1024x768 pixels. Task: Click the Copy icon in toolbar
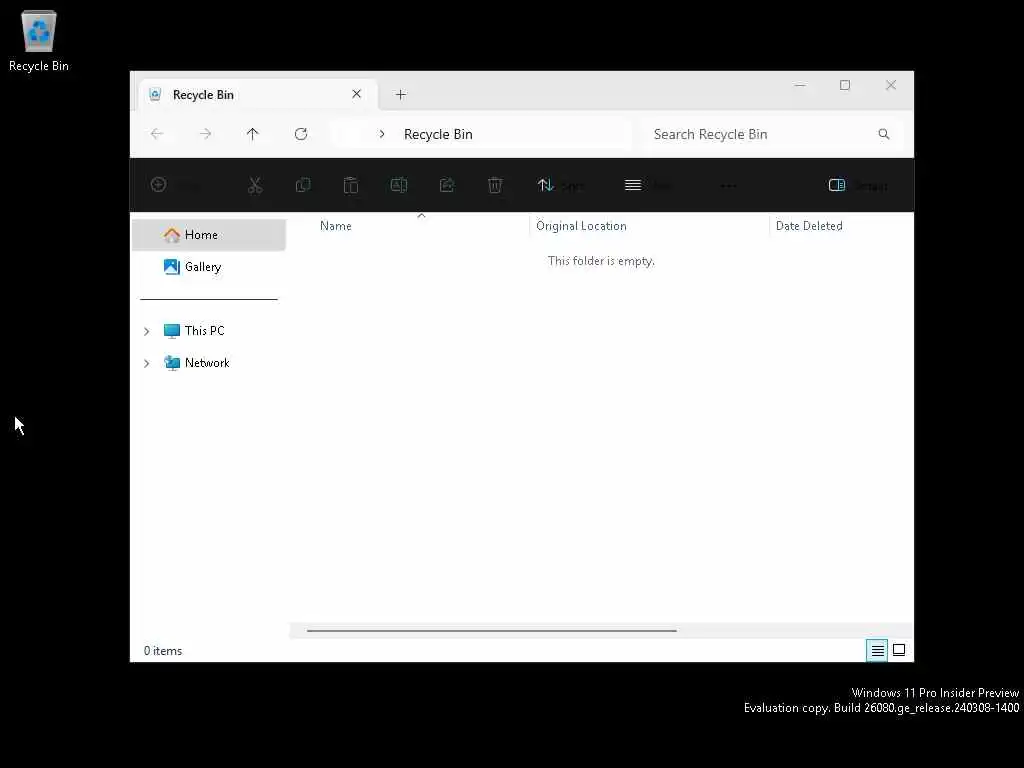pyautogui.click(x=303, y=185)
